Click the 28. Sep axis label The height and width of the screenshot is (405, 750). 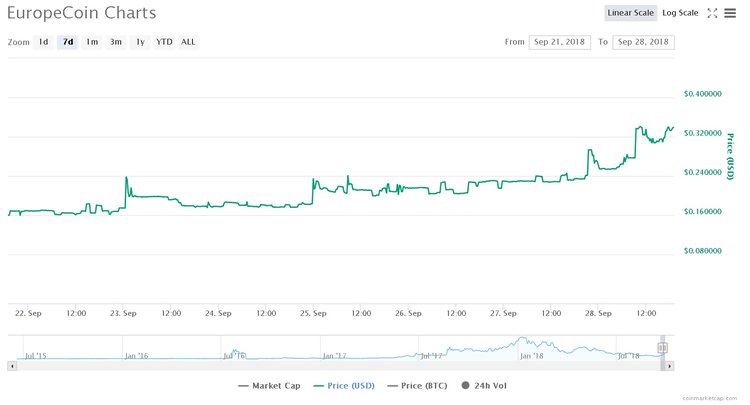(598, 313)
